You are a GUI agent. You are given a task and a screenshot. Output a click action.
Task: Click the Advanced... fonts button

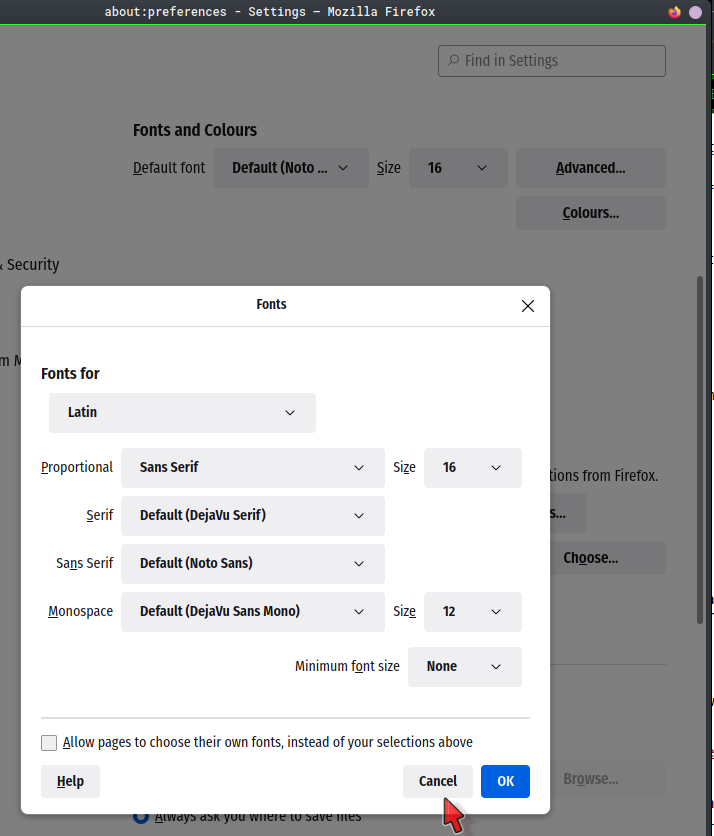point(590,168)
